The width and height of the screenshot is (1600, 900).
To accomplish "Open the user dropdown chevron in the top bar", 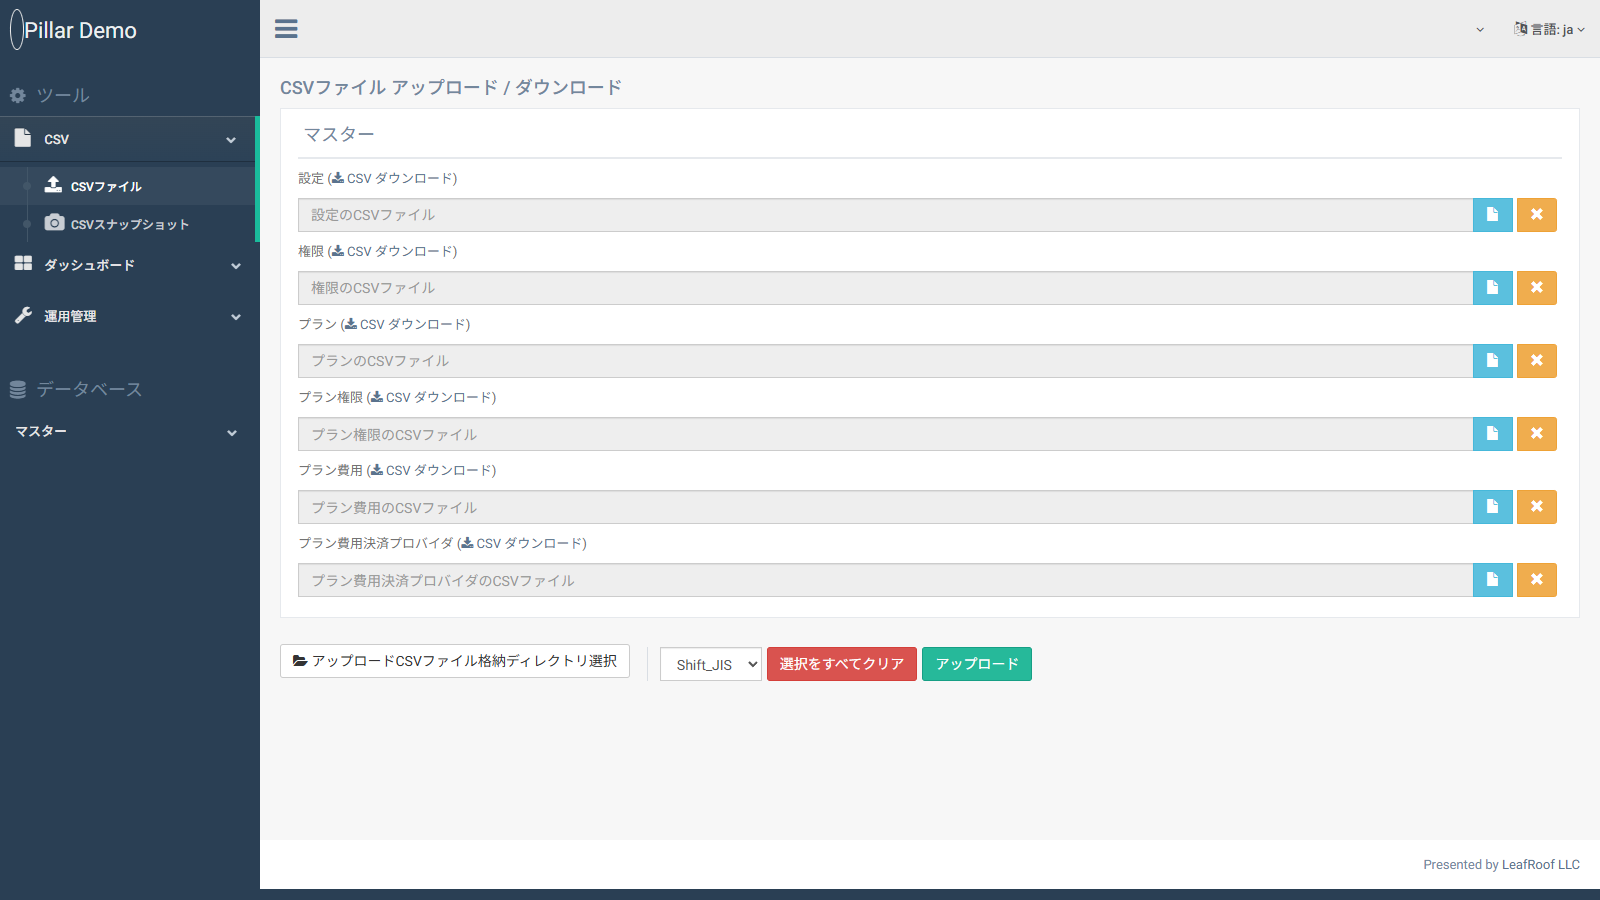I will pyautogui.click(x=1480, y=30).
